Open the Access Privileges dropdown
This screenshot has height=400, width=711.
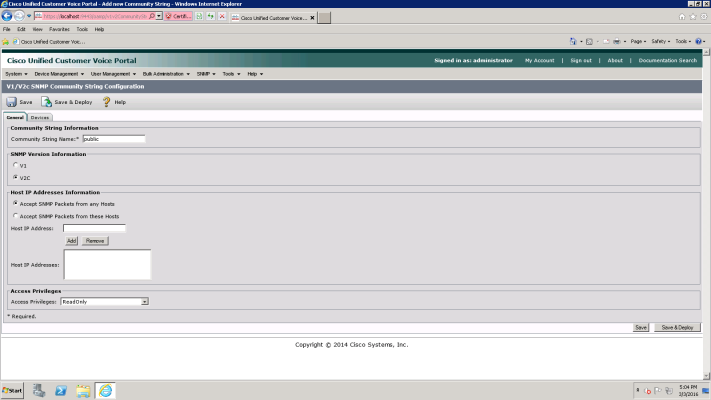[144, 302]
